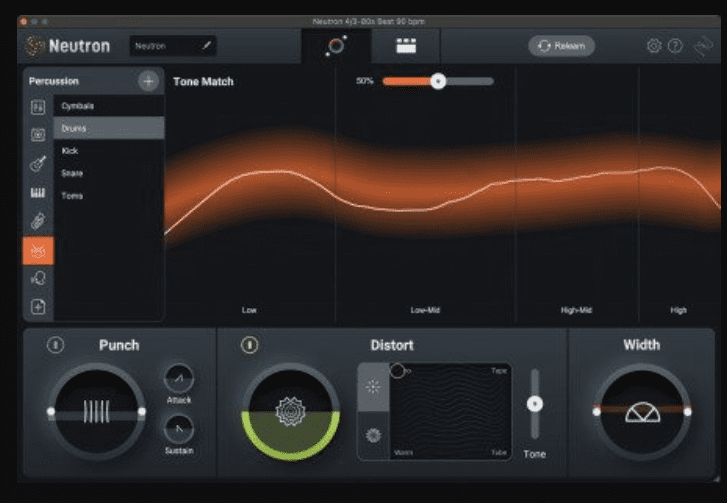Click the Distort module title

coord(392,345)
